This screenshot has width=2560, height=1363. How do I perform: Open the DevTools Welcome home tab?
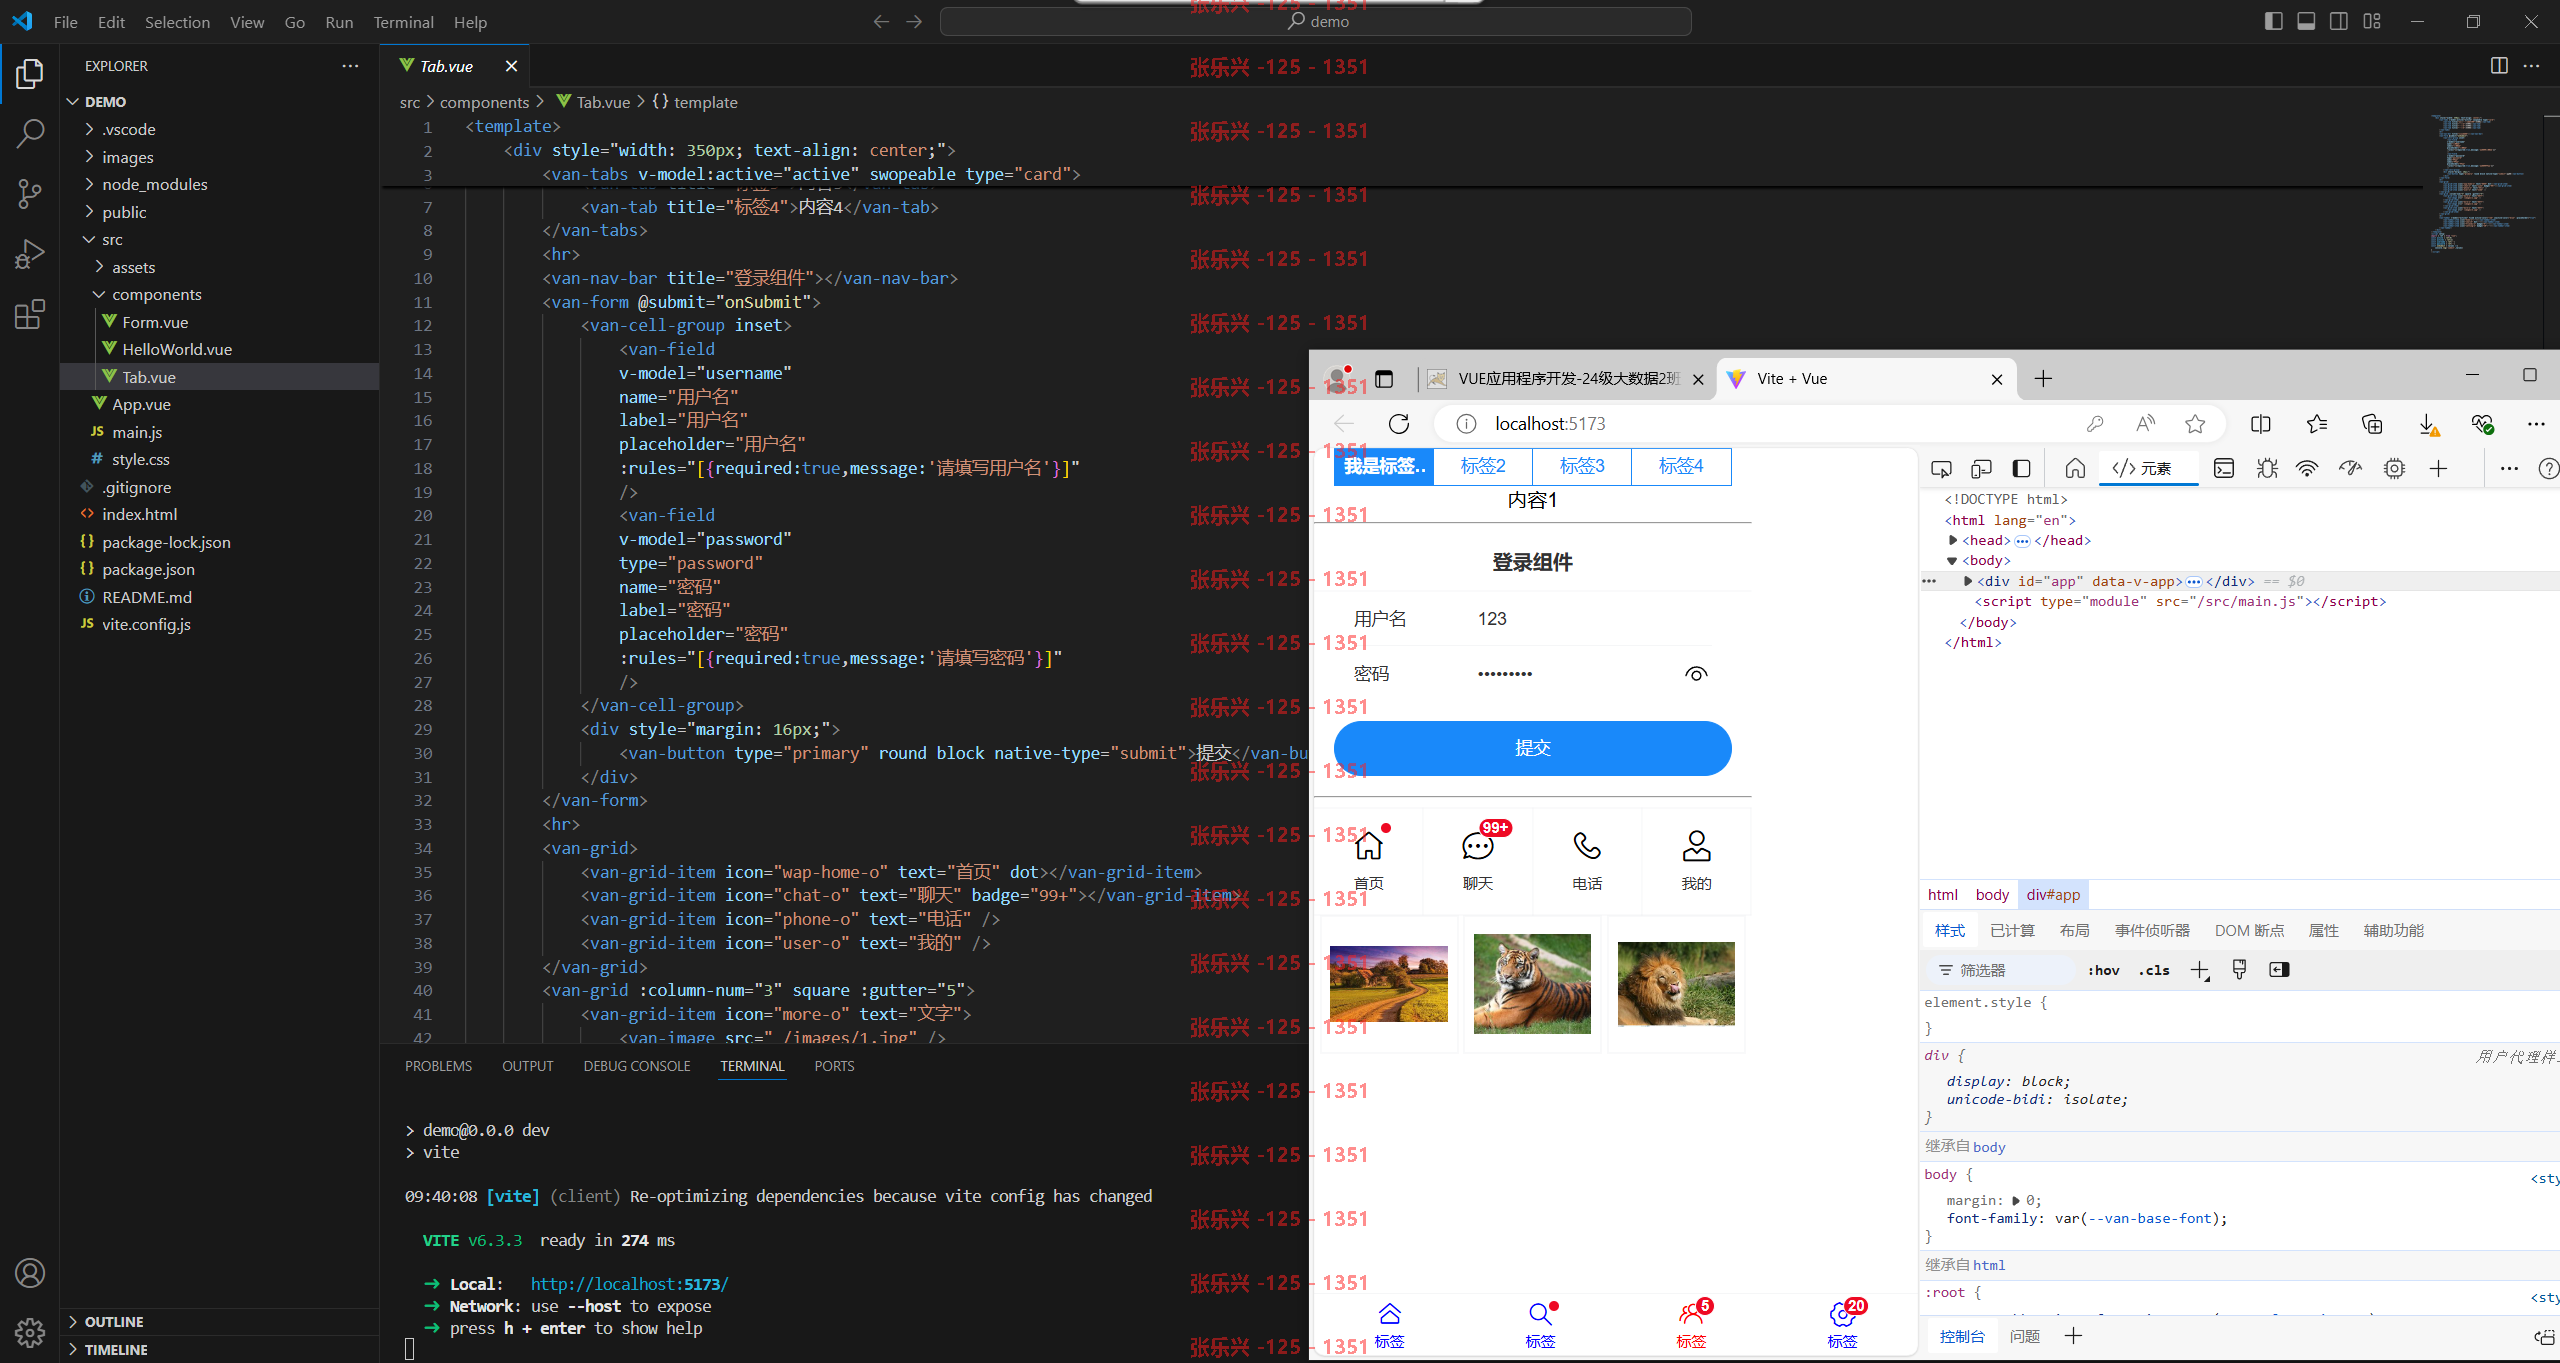[2075, 468]
